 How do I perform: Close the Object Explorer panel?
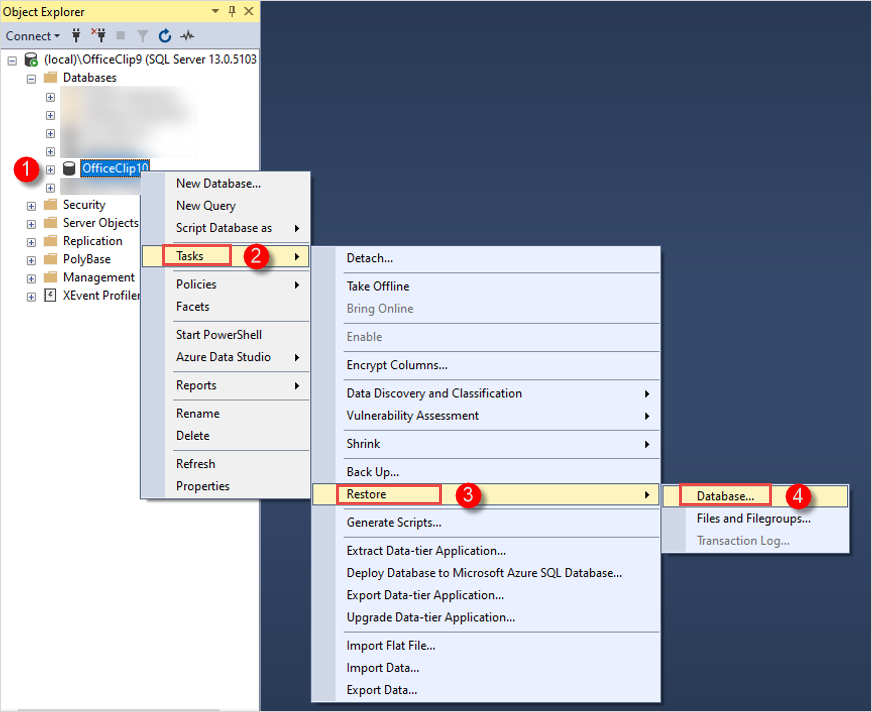coord(249,11)
